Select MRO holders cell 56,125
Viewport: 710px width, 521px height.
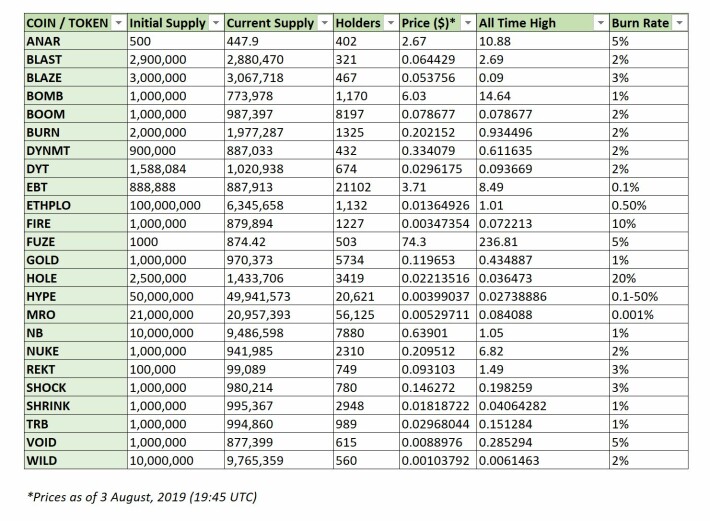click(x=366, y=315)
